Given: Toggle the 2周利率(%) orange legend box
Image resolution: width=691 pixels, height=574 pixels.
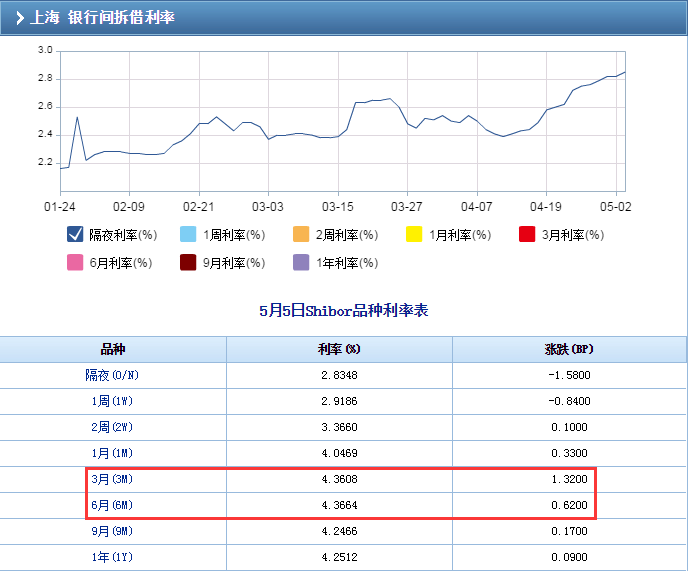Looking at the screenshot, I should pyautogui.click(x=301, y=234).
